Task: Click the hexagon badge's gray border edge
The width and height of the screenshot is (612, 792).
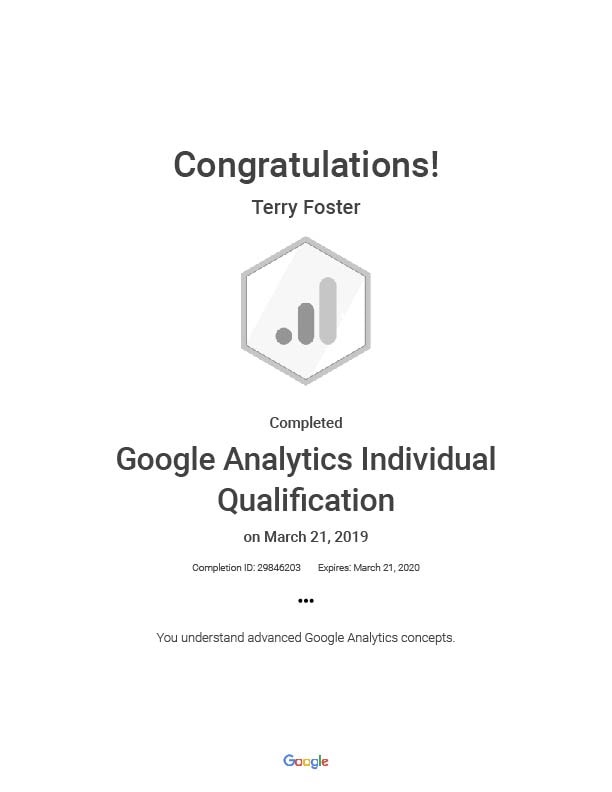Action: pos(244,311)
